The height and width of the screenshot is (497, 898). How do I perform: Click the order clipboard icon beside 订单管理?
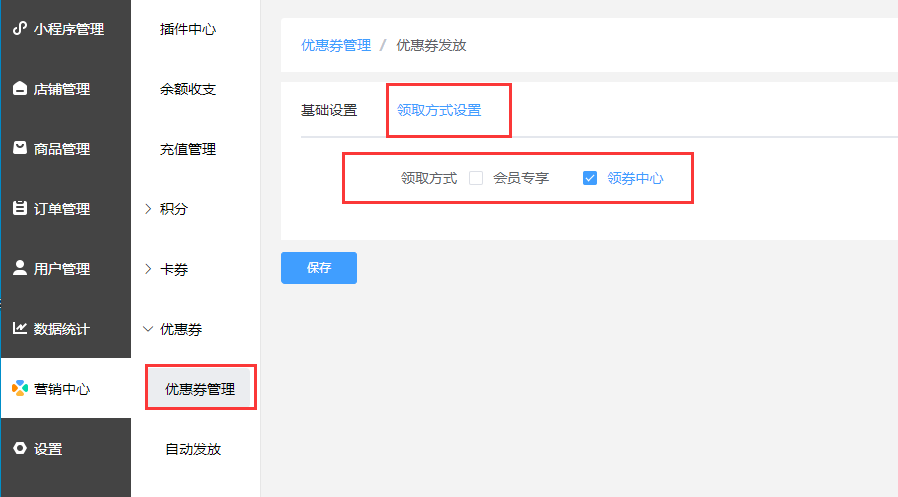coord(20,208)
